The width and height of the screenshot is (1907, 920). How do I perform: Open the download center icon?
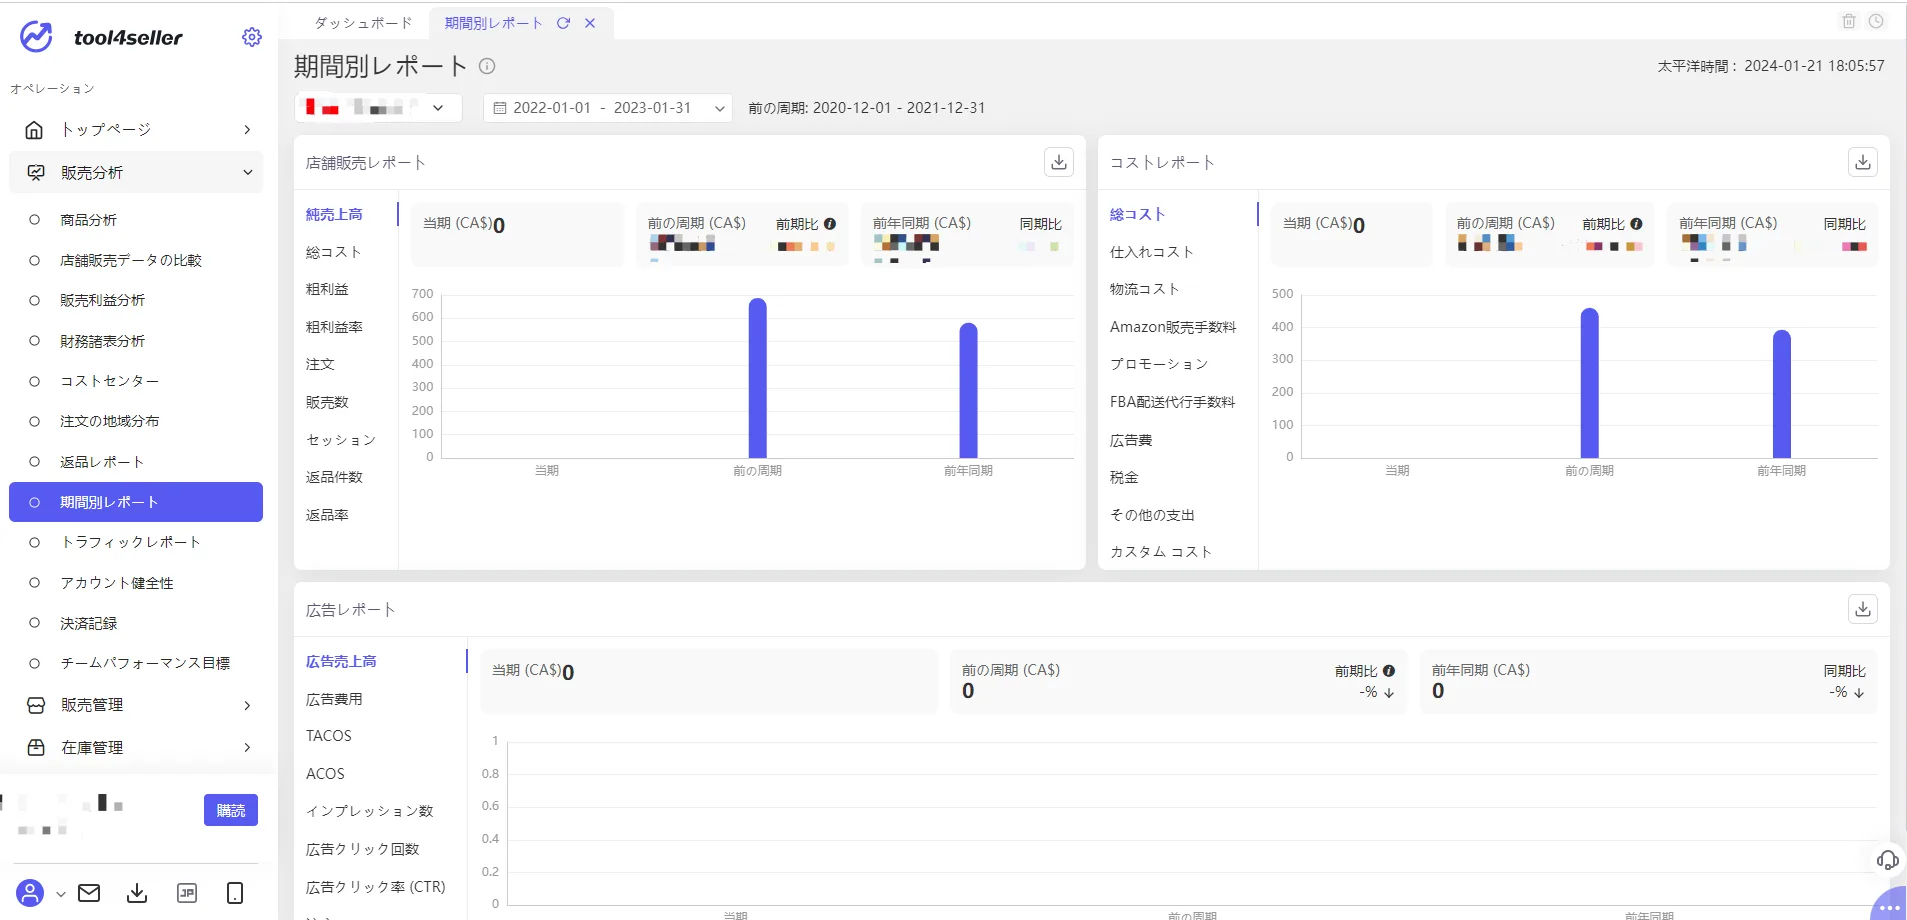click(137, 893)
